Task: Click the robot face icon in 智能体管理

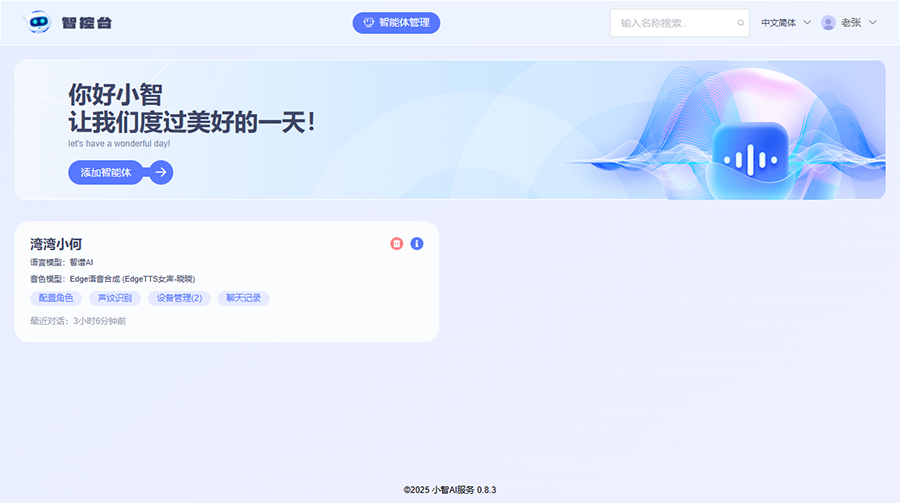Action: pos(368,23)
